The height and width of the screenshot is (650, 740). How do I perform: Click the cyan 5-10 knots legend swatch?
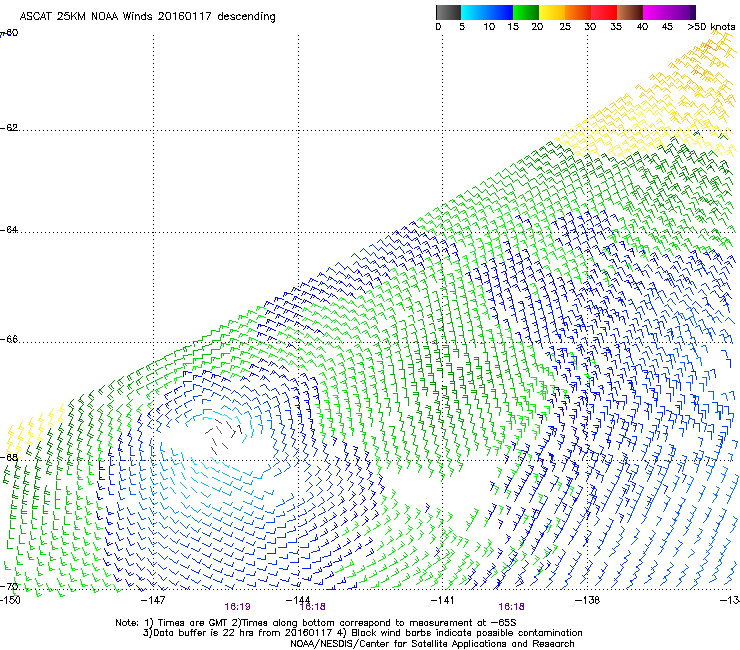[474, 12]
